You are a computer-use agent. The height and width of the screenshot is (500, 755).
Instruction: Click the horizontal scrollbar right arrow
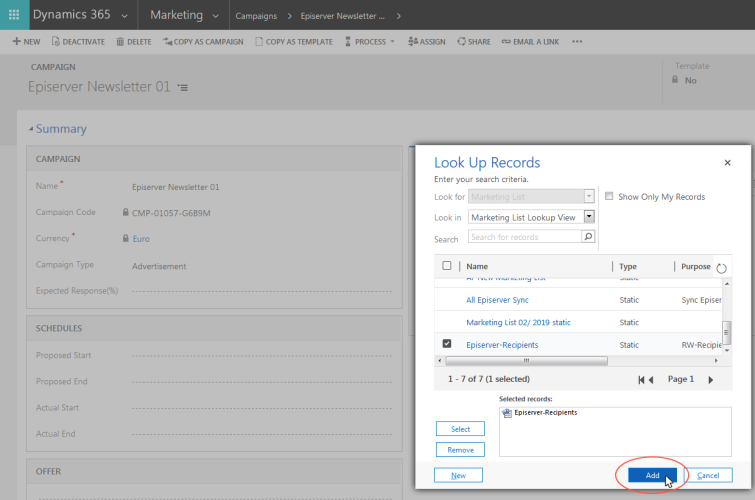point(716,360)
